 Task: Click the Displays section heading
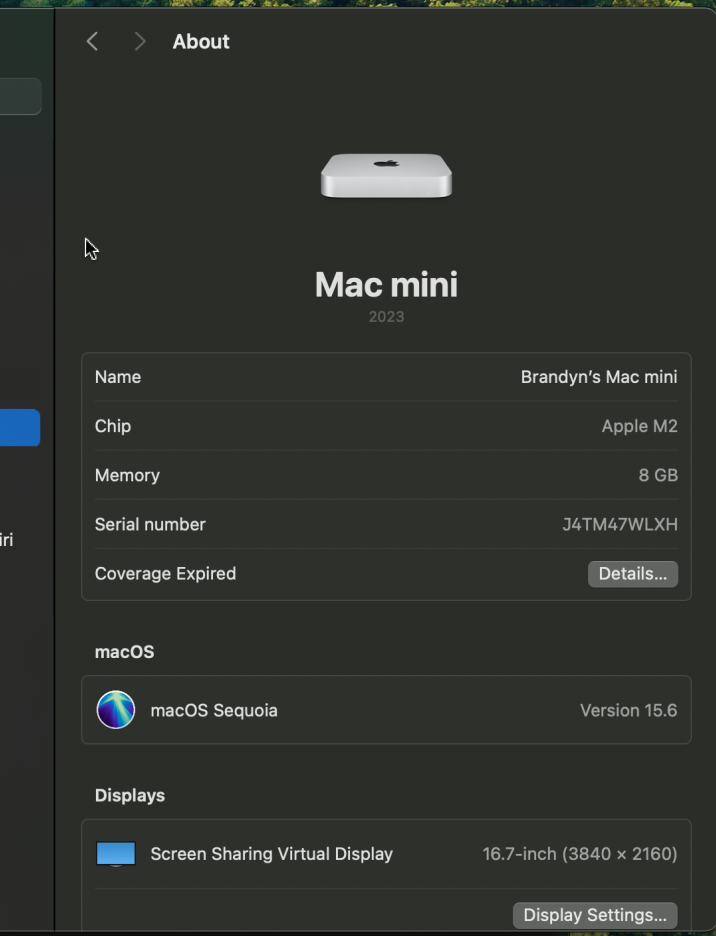point(130,795)
